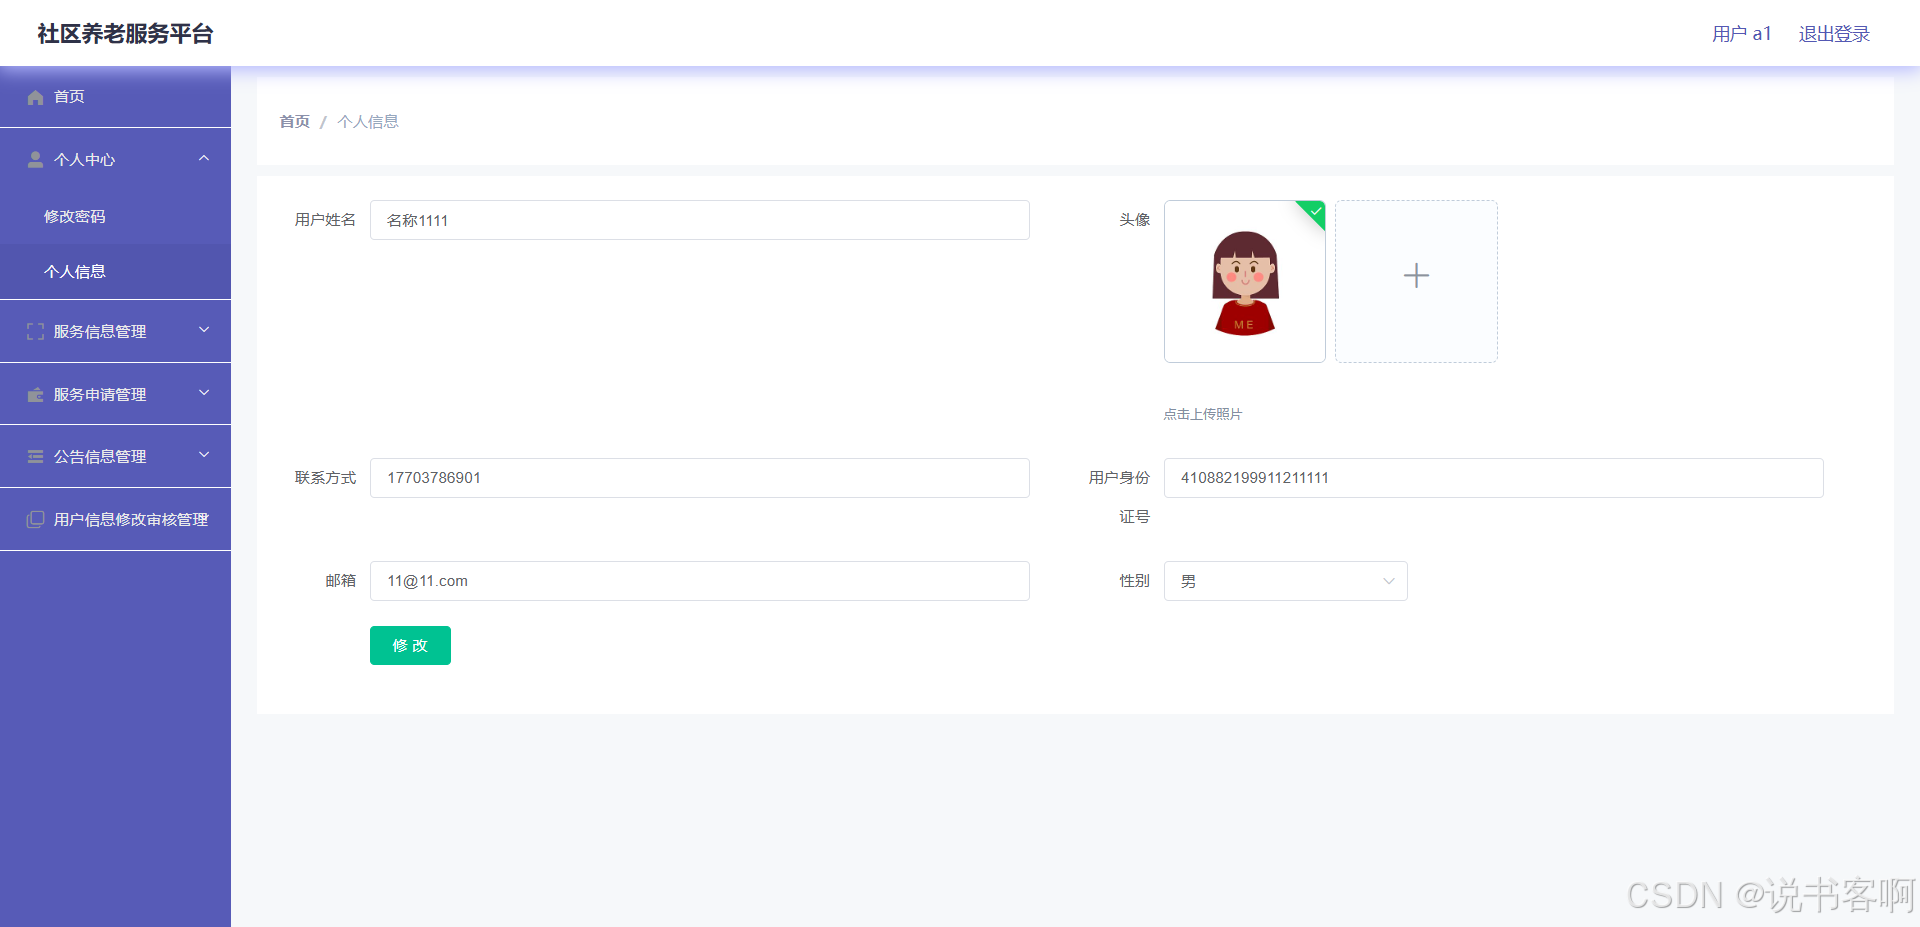Click the home icon in sidebar
This screenshot has width=1920, height=927.
[x=35, y=97]
